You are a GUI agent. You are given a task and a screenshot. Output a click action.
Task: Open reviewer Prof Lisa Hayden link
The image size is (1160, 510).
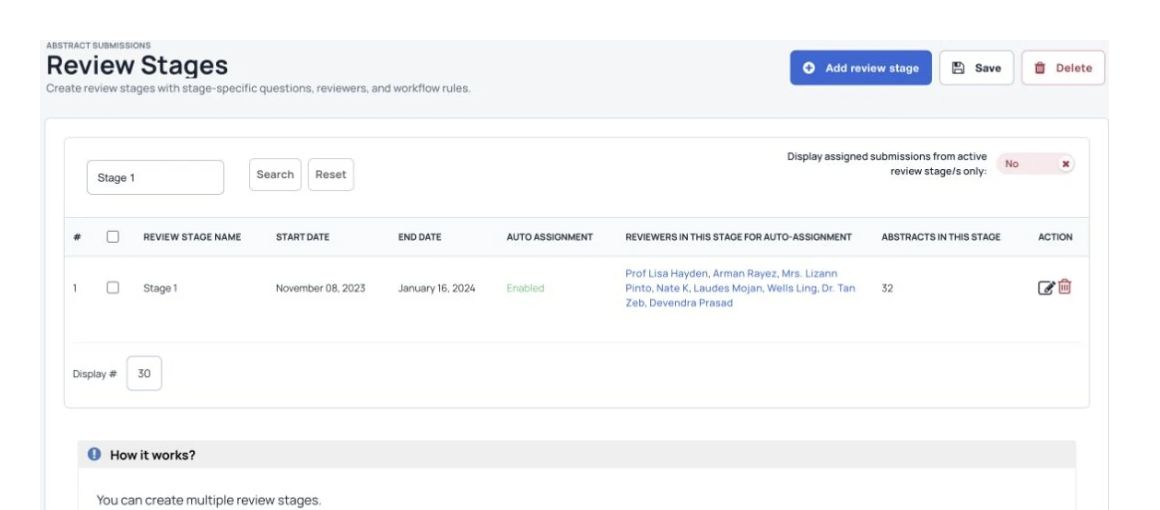coord(667,273)
